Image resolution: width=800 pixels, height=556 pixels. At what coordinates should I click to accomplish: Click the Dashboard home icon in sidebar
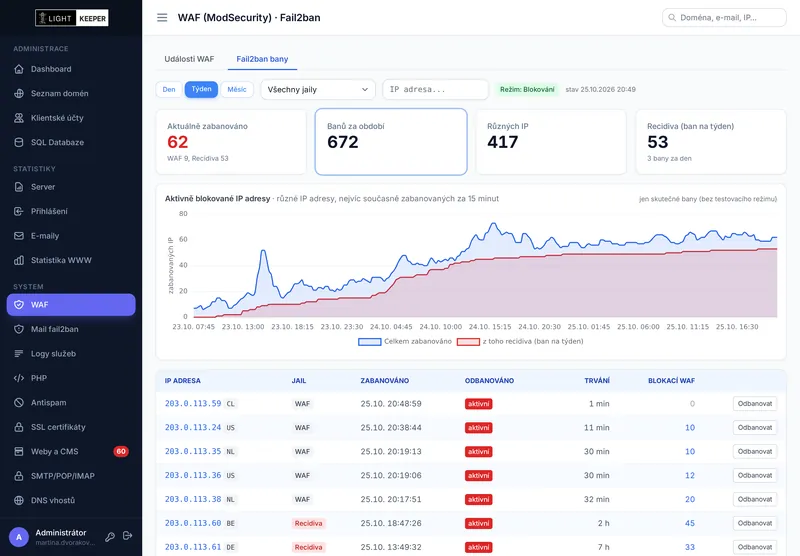(x=19, y=69)
